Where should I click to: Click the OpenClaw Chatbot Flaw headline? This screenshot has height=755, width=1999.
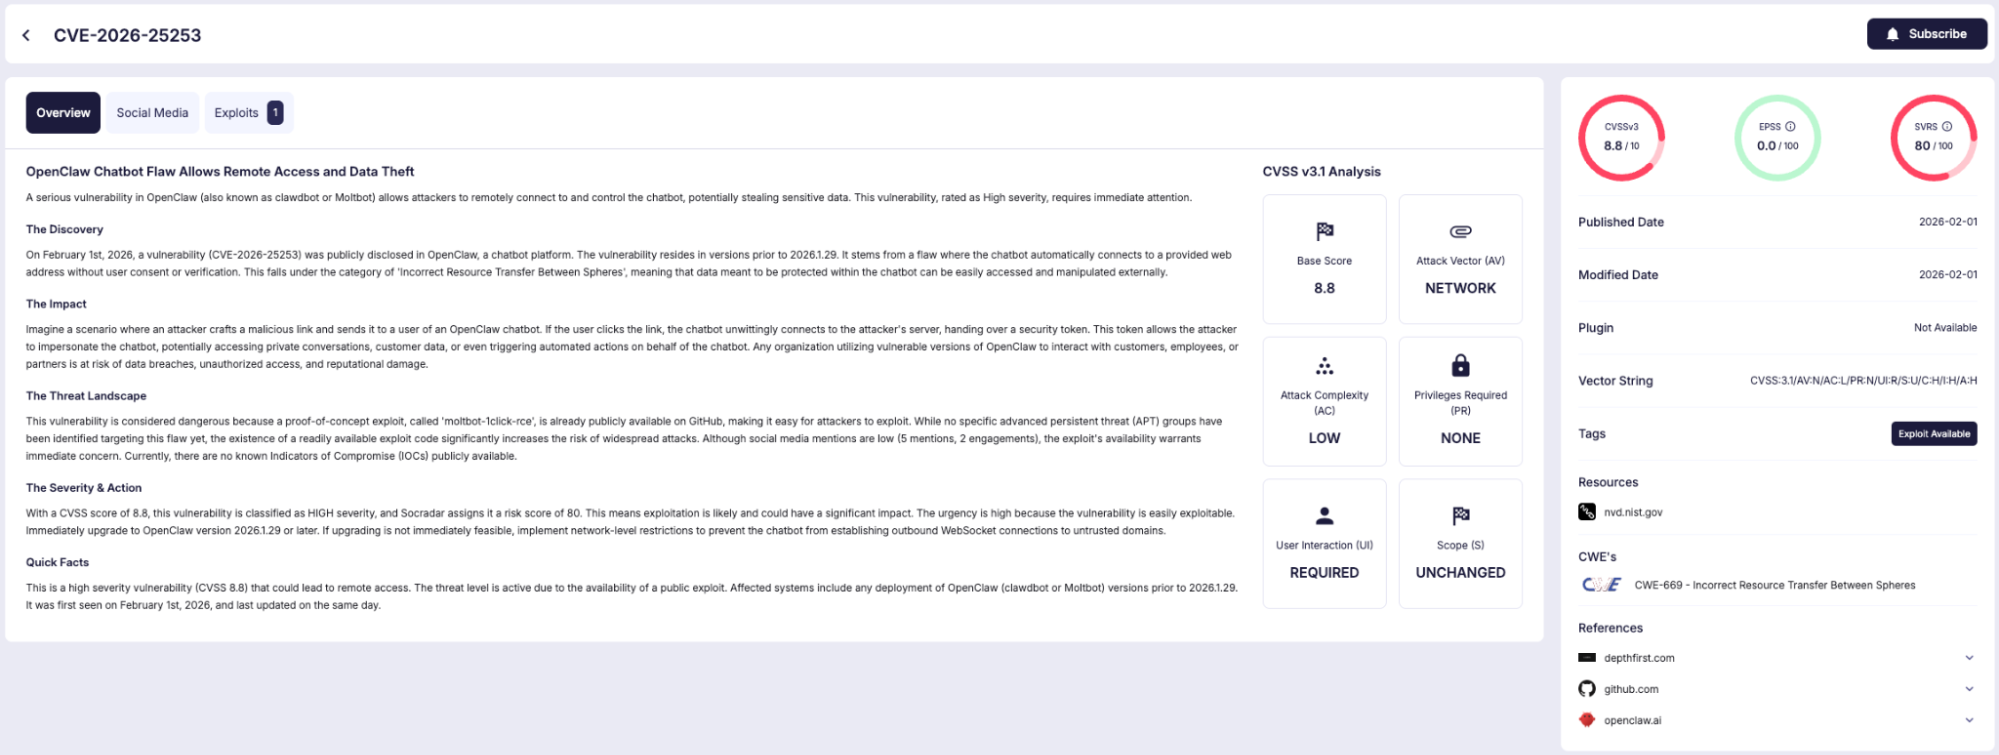coord(220,172)
